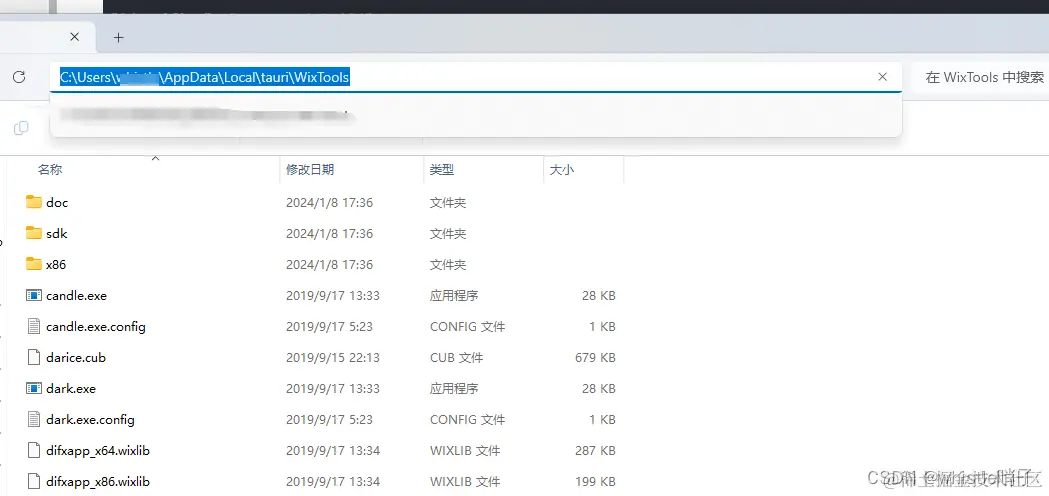This screenshot has height=496, width=1049.
Task: Select the candle.exe file name
Action: [x=76, y=295]
